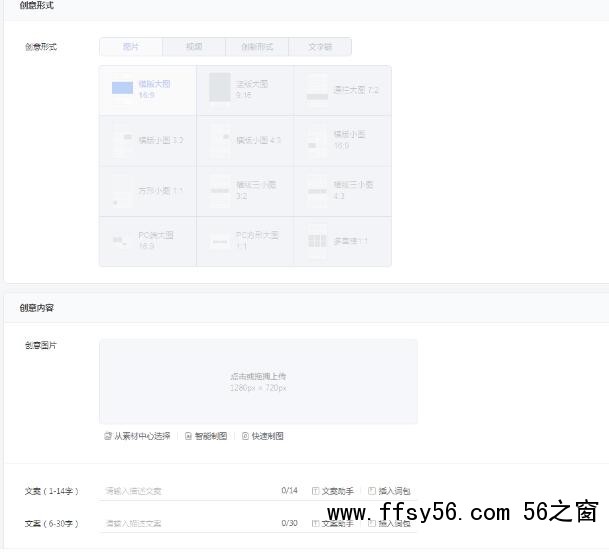This screenshot has height=556, width=609.
Task: Choose the PC端大图 16:9 format card
Action: [x=148, y=242]
